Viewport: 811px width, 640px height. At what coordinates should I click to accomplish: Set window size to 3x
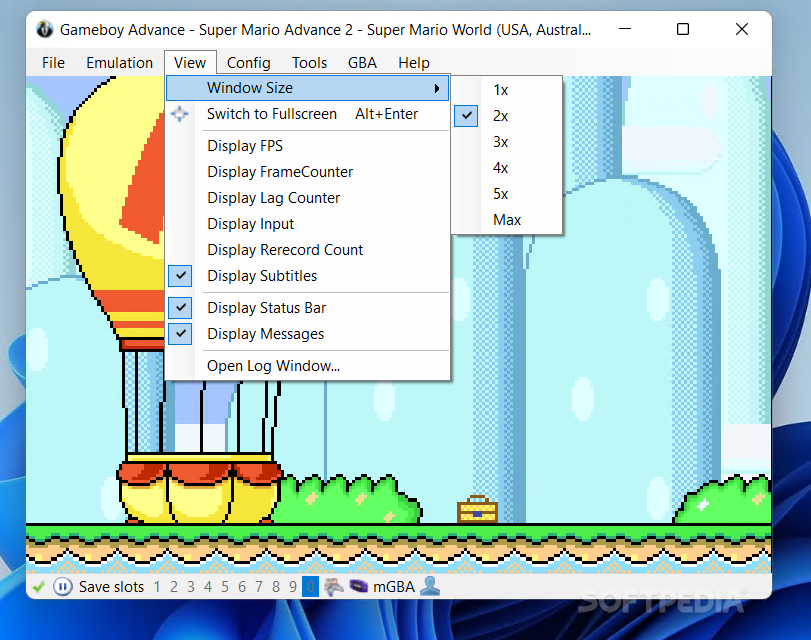[x=507, y=142]
